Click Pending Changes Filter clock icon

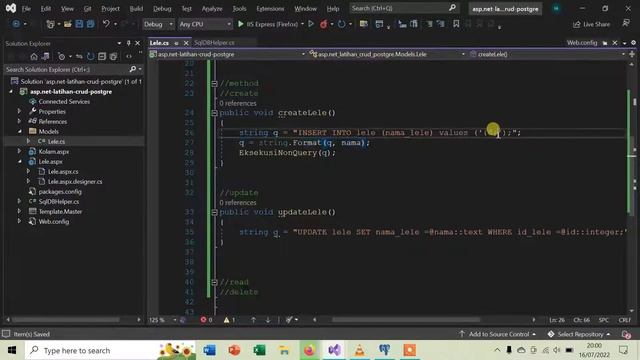pos(61,56)
